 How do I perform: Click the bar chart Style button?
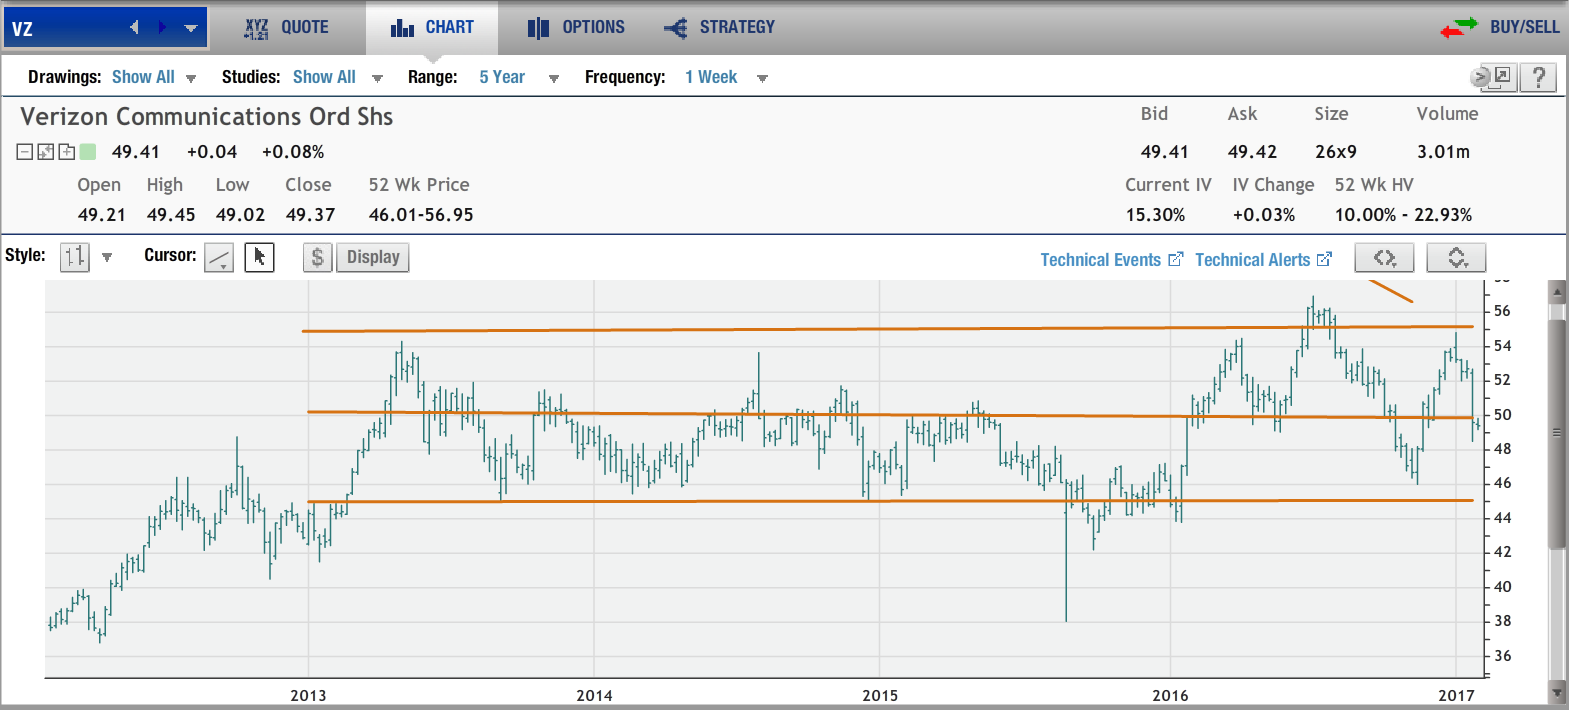[75, 257]
